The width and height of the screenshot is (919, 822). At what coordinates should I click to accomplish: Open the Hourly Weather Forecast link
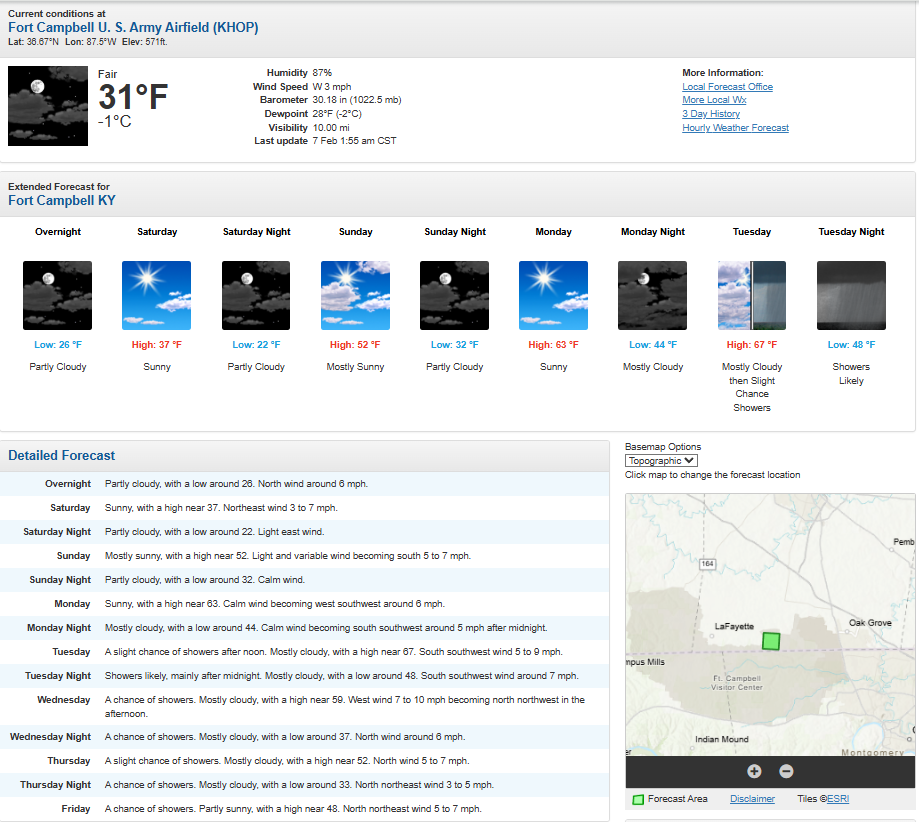coord(735,128)
